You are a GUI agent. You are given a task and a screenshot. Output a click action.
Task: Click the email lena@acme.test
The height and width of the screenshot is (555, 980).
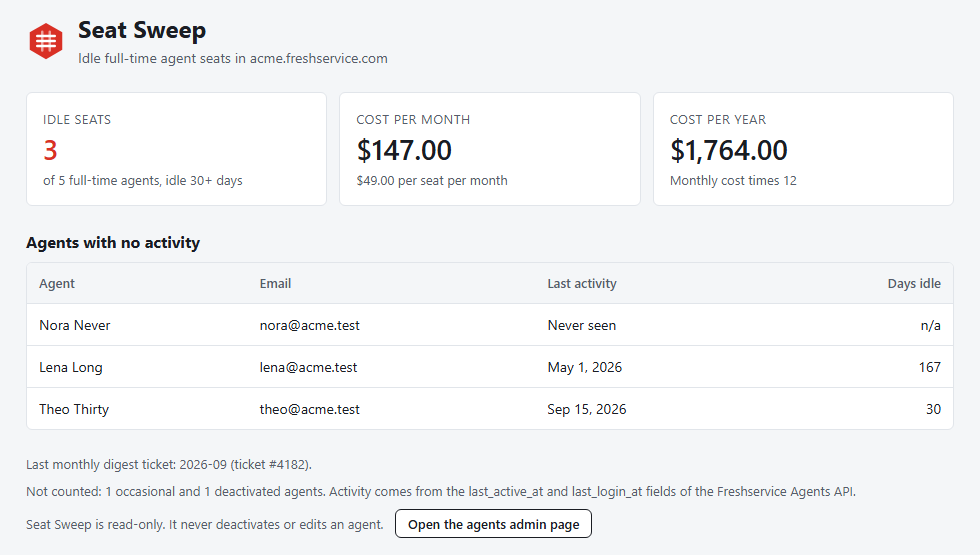308,368
